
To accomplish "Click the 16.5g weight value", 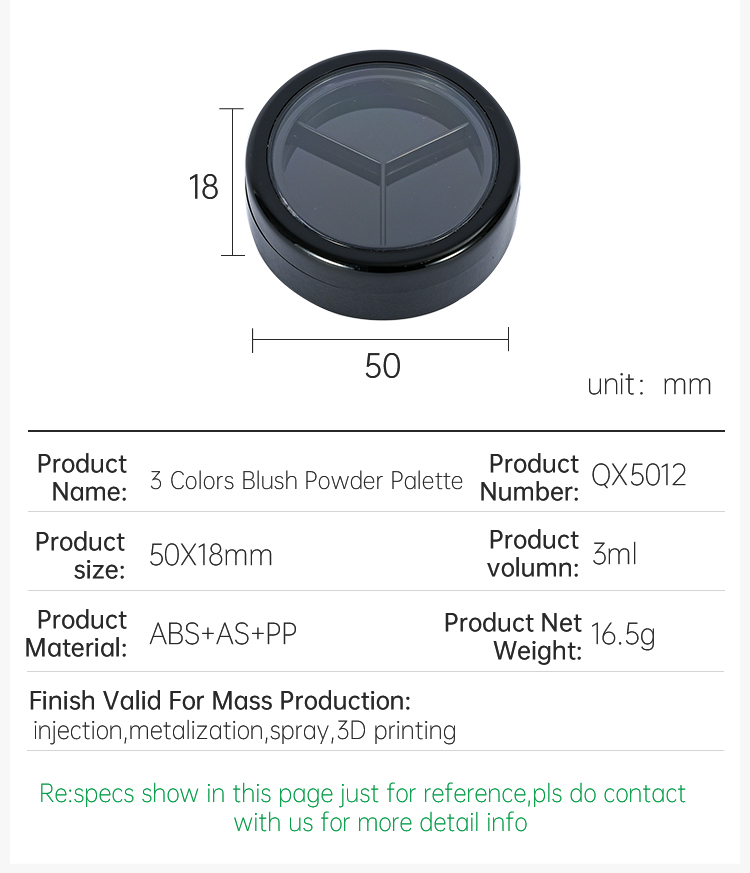I will pyautogui.click(x=622, y=635).
